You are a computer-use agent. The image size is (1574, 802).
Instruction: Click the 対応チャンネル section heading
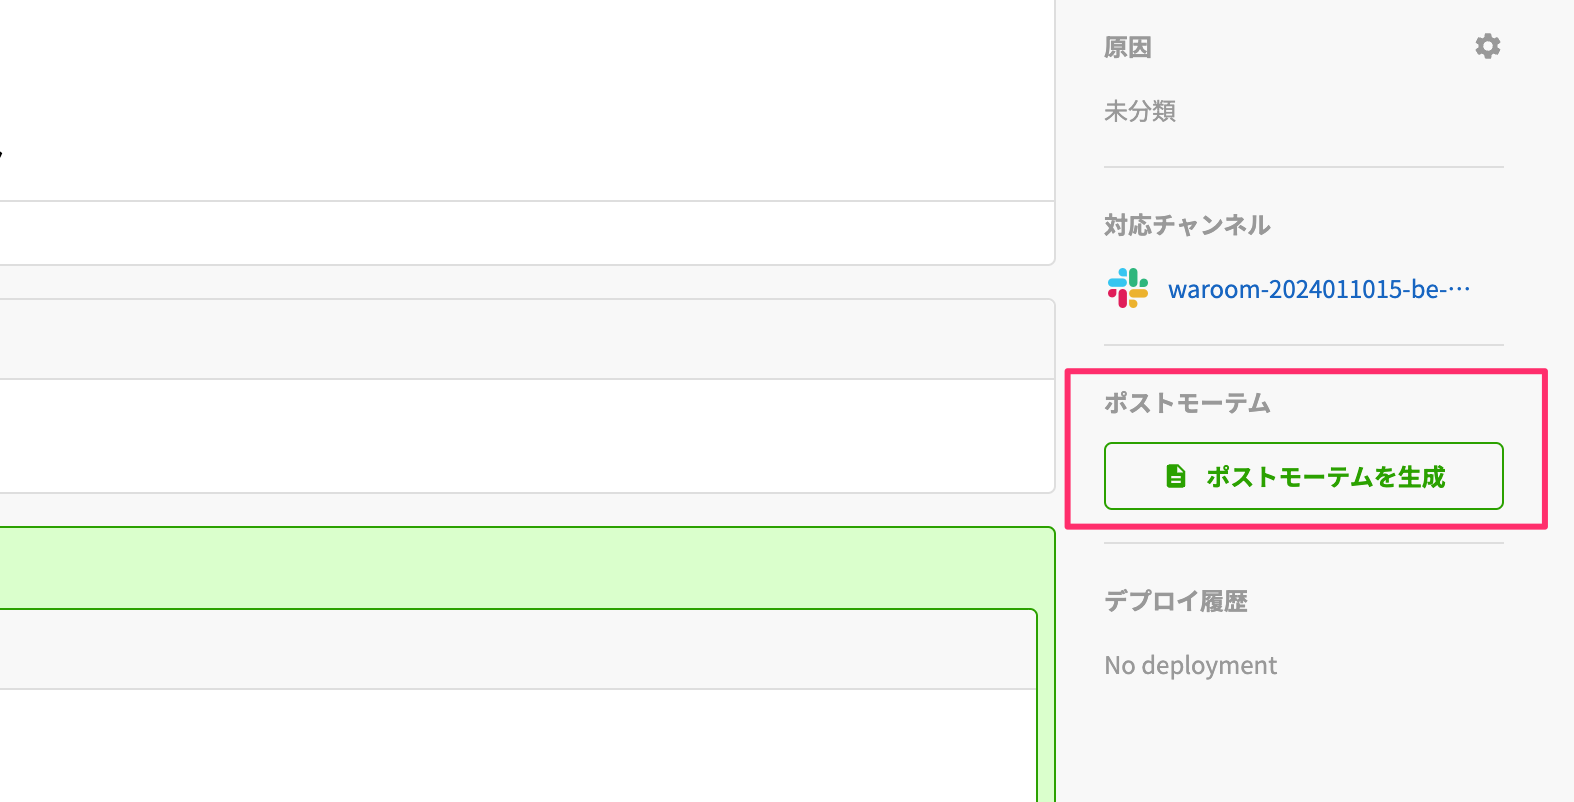[x=1187, y=225]
